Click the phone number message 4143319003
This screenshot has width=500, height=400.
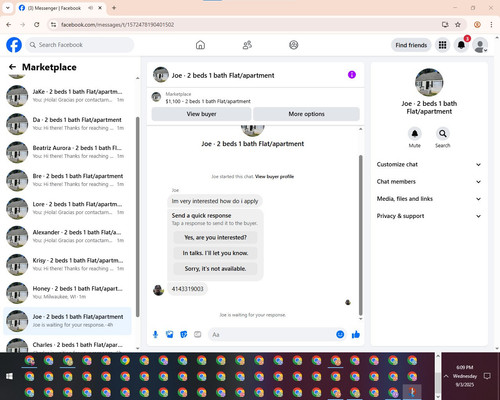[x=187, y=289]
